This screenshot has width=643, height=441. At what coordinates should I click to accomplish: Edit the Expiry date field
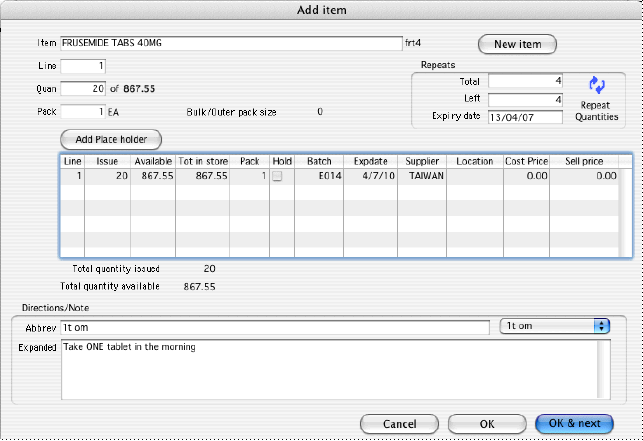point(526,117)
